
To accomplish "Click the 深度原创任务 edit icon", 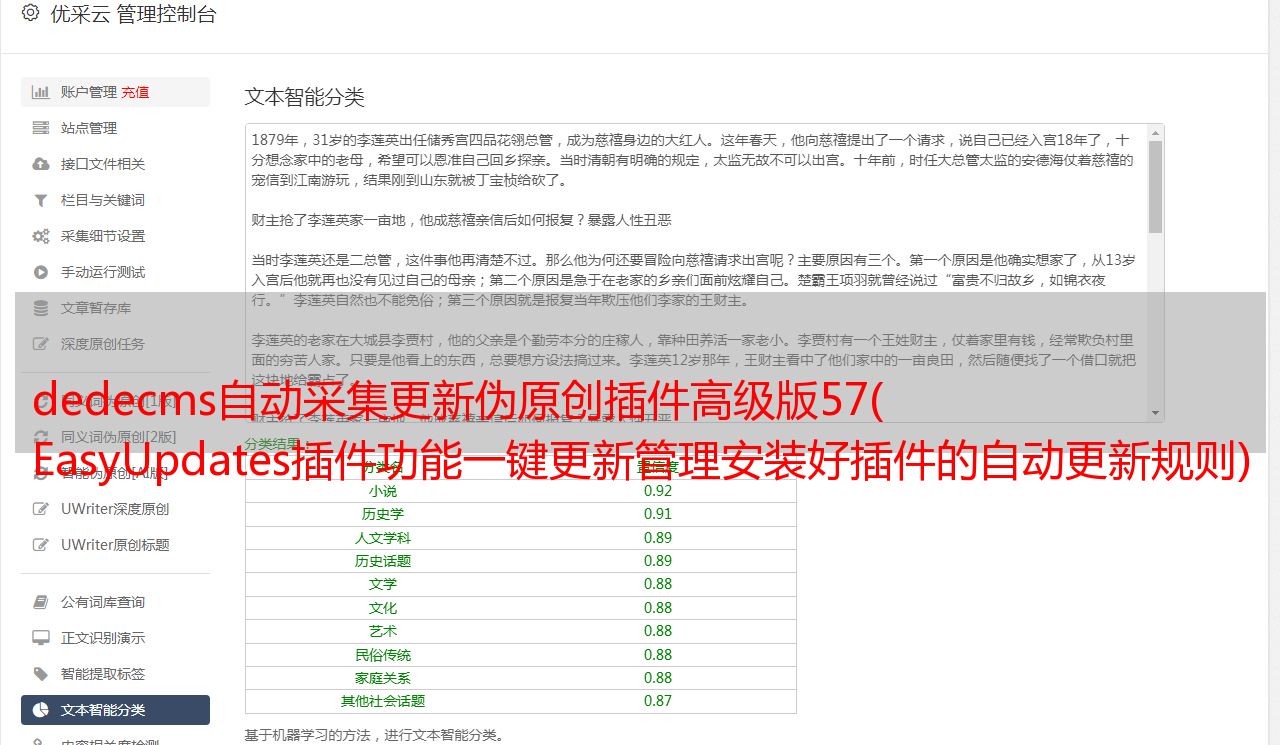I will [x=41, y=344].
